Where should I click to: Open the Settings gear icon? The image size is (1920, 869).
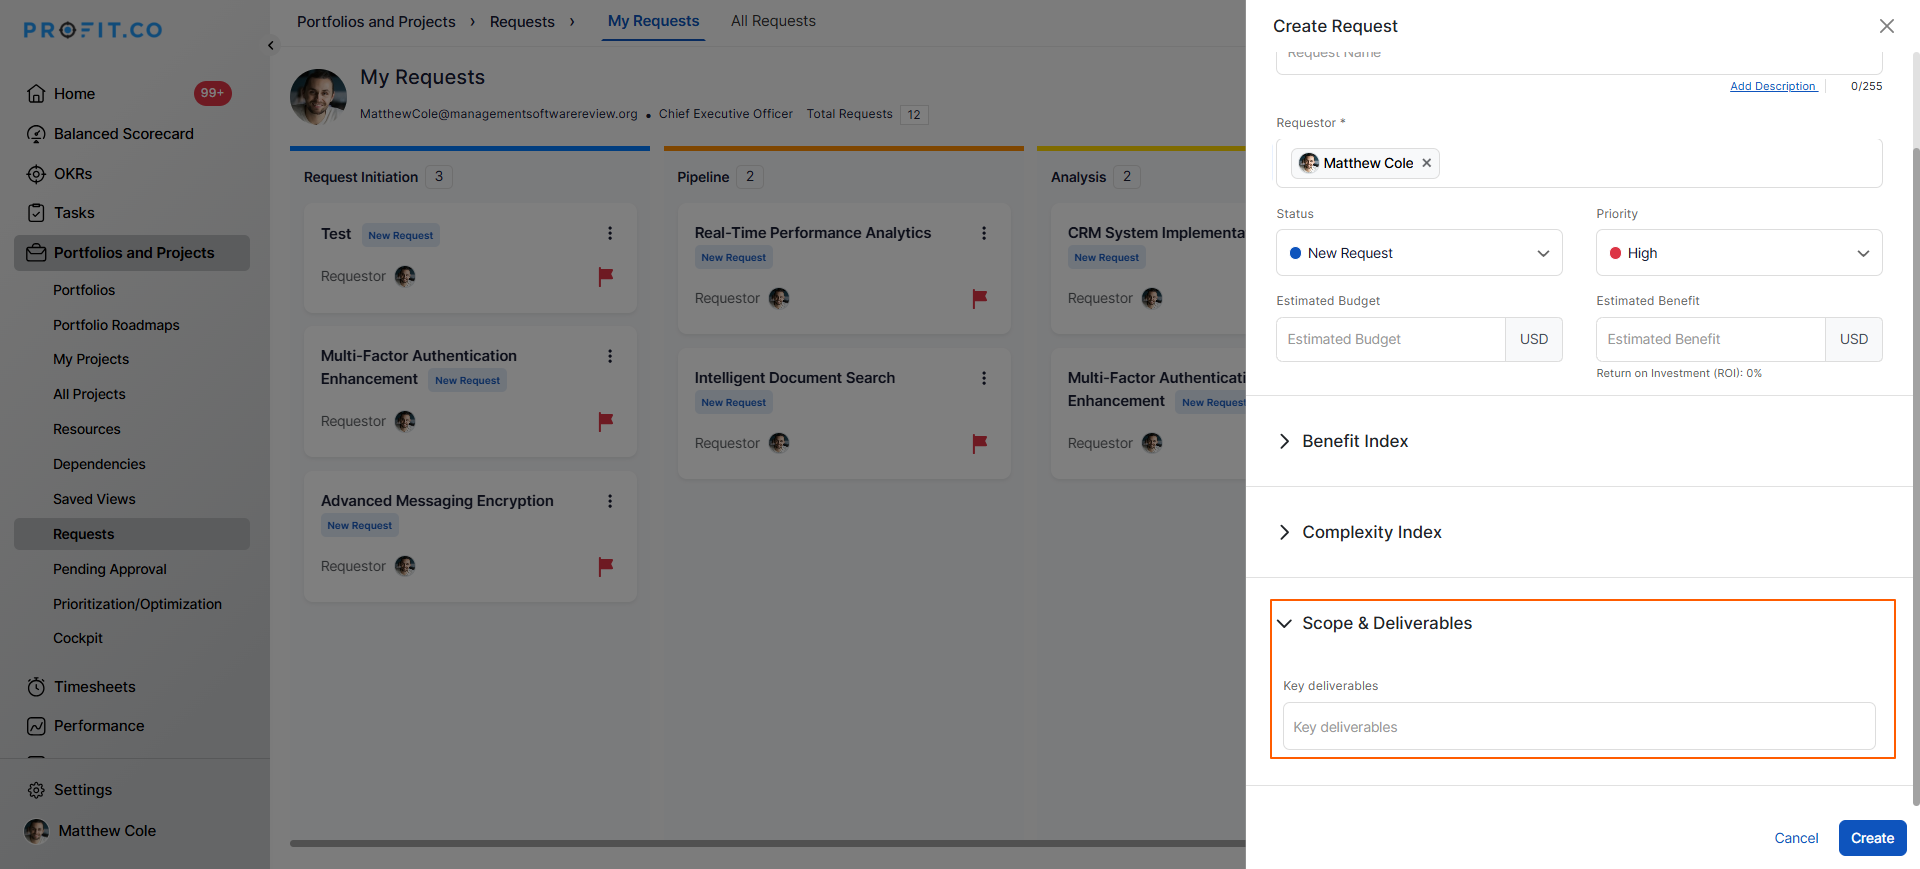click(x=36, y=790)
